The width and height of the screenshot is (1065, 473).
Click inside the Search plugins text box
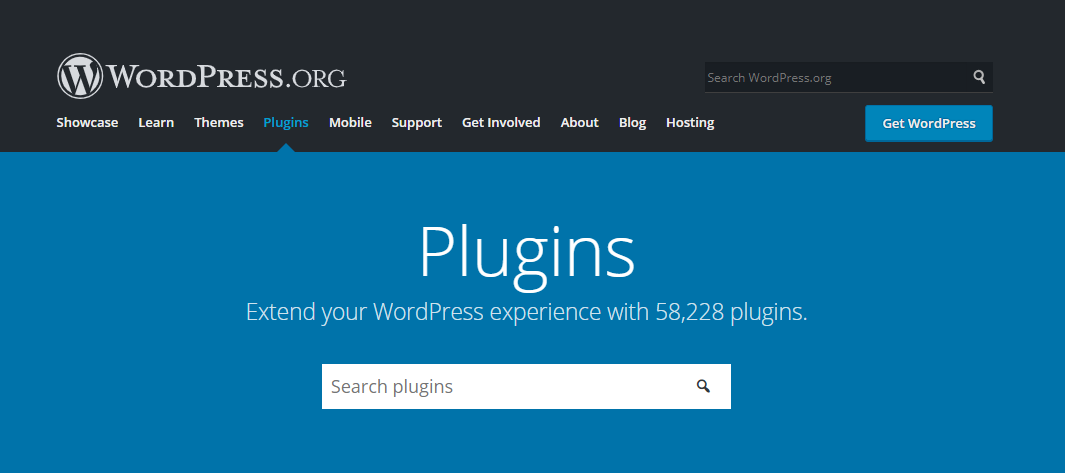point(500,386)
